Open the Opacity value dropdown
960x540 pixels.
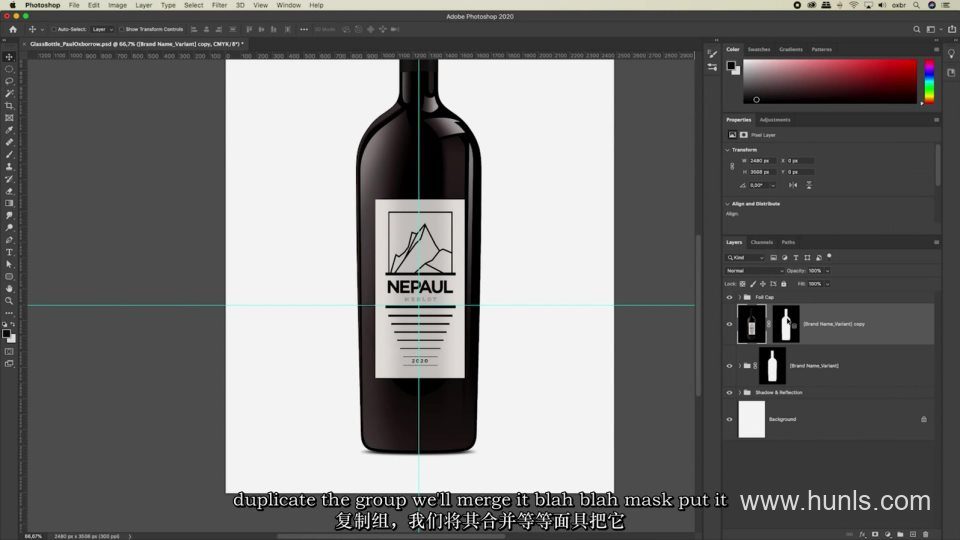(828, 271)
